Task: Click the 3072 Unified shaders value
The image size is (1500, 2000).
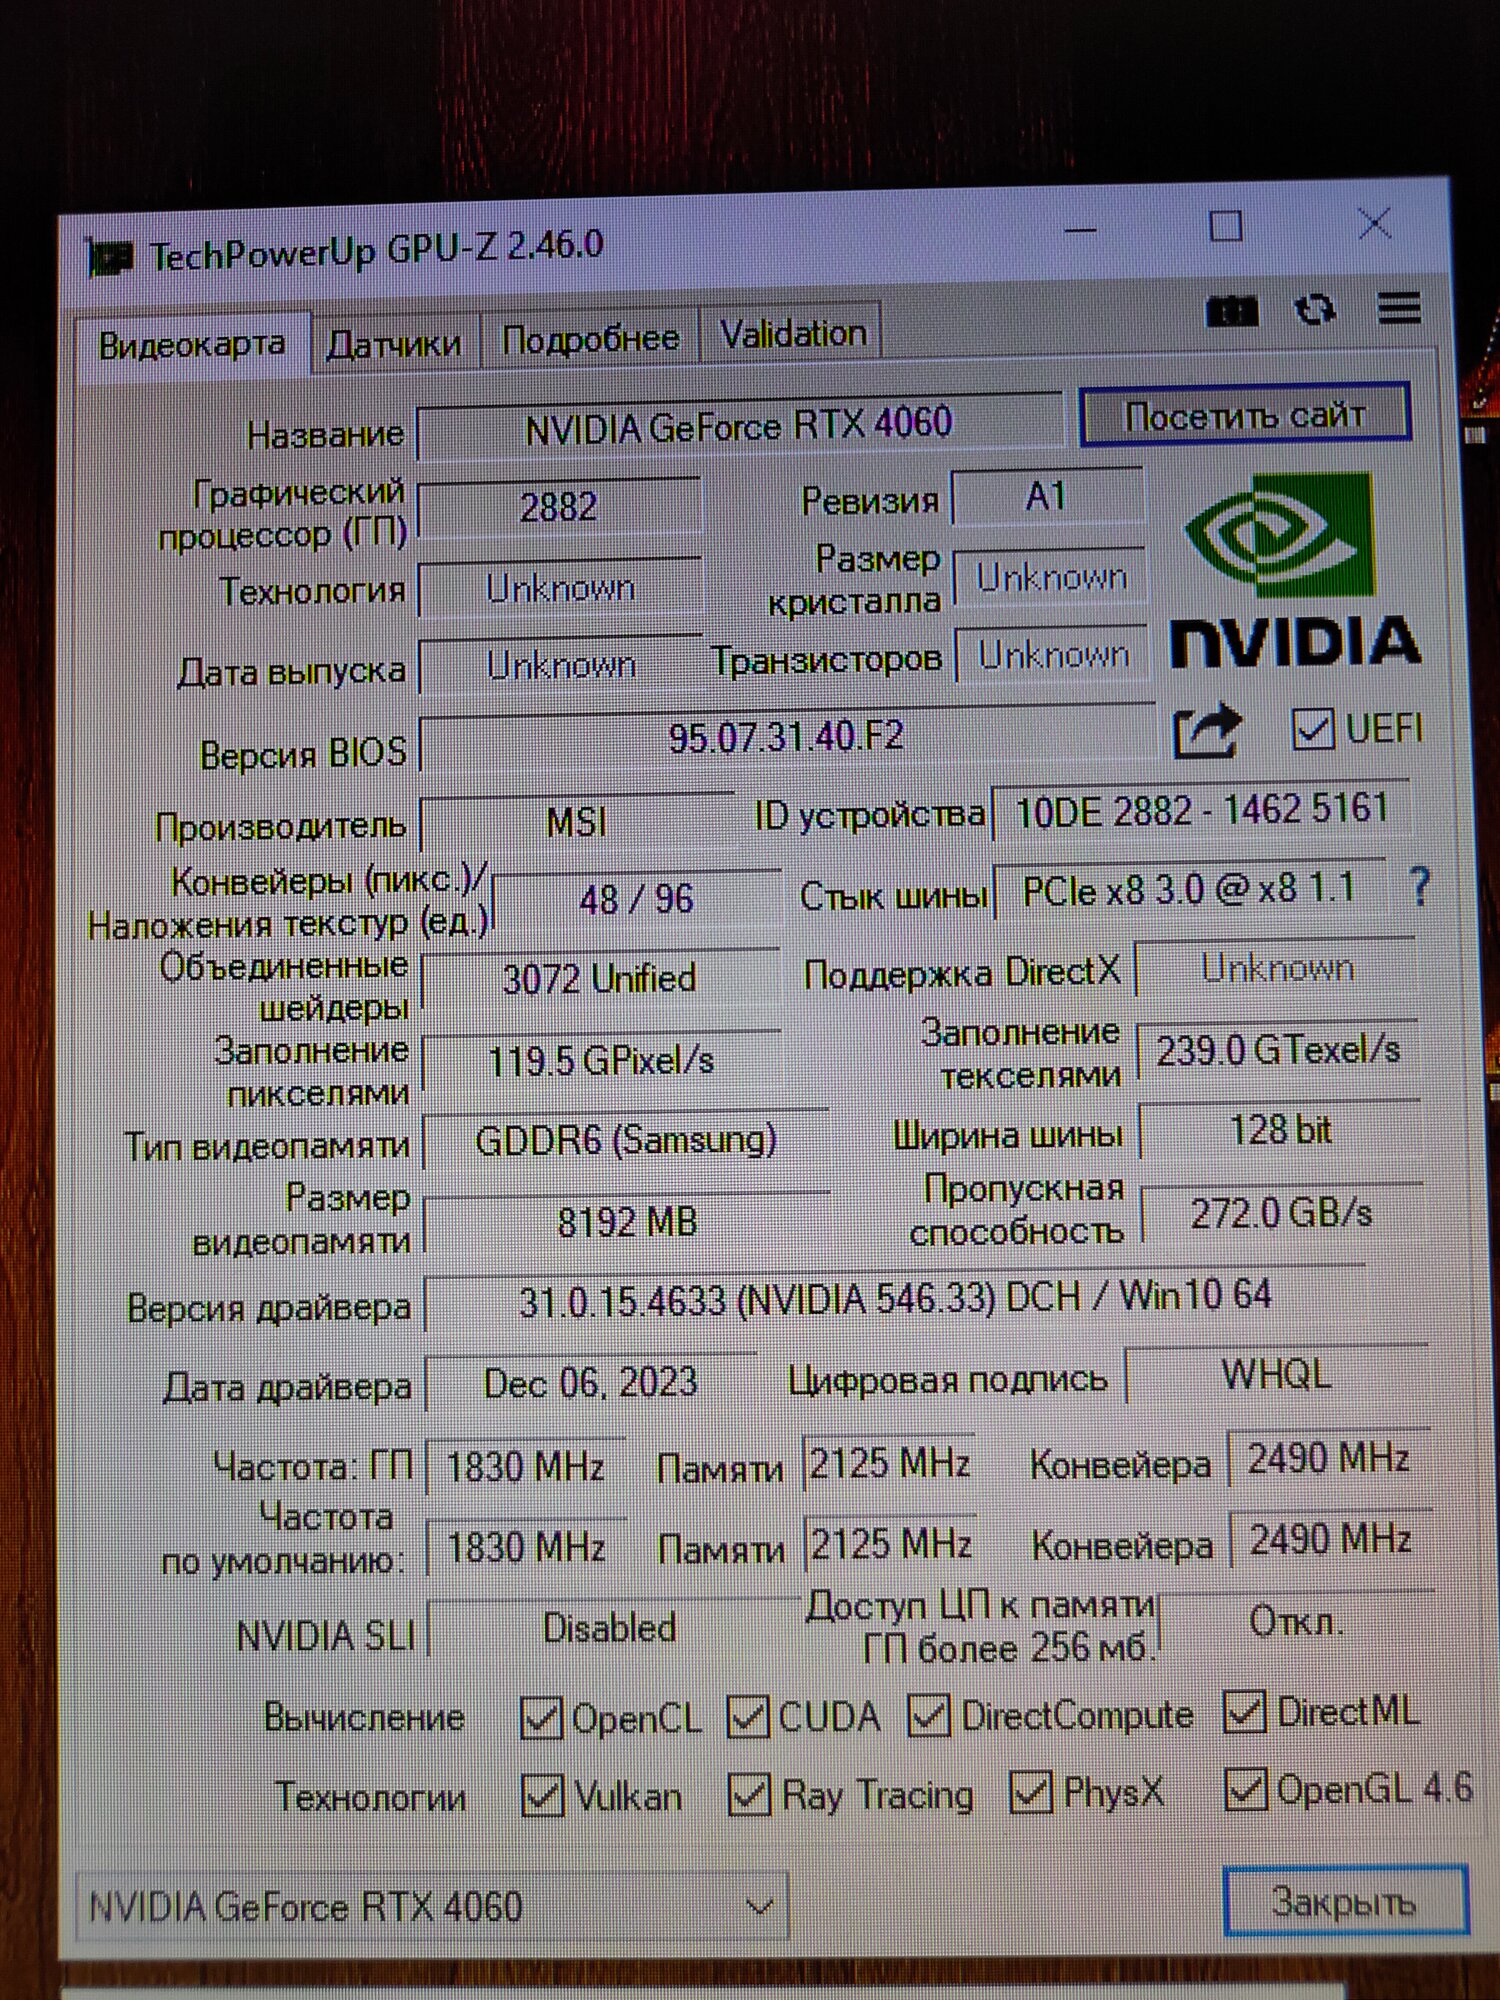Action: pyautogui.click(x=599, y=978)
